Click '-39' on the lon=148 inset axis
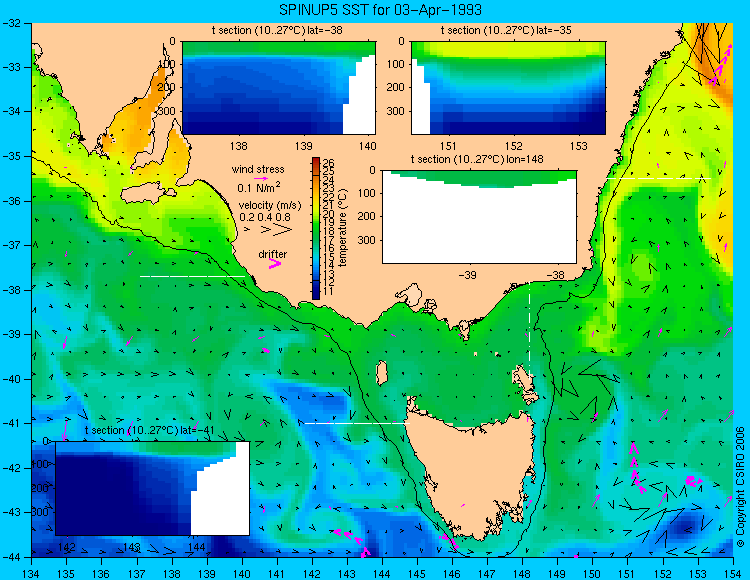The height and width of the screenshot is (580, 750). pos(467,275)
